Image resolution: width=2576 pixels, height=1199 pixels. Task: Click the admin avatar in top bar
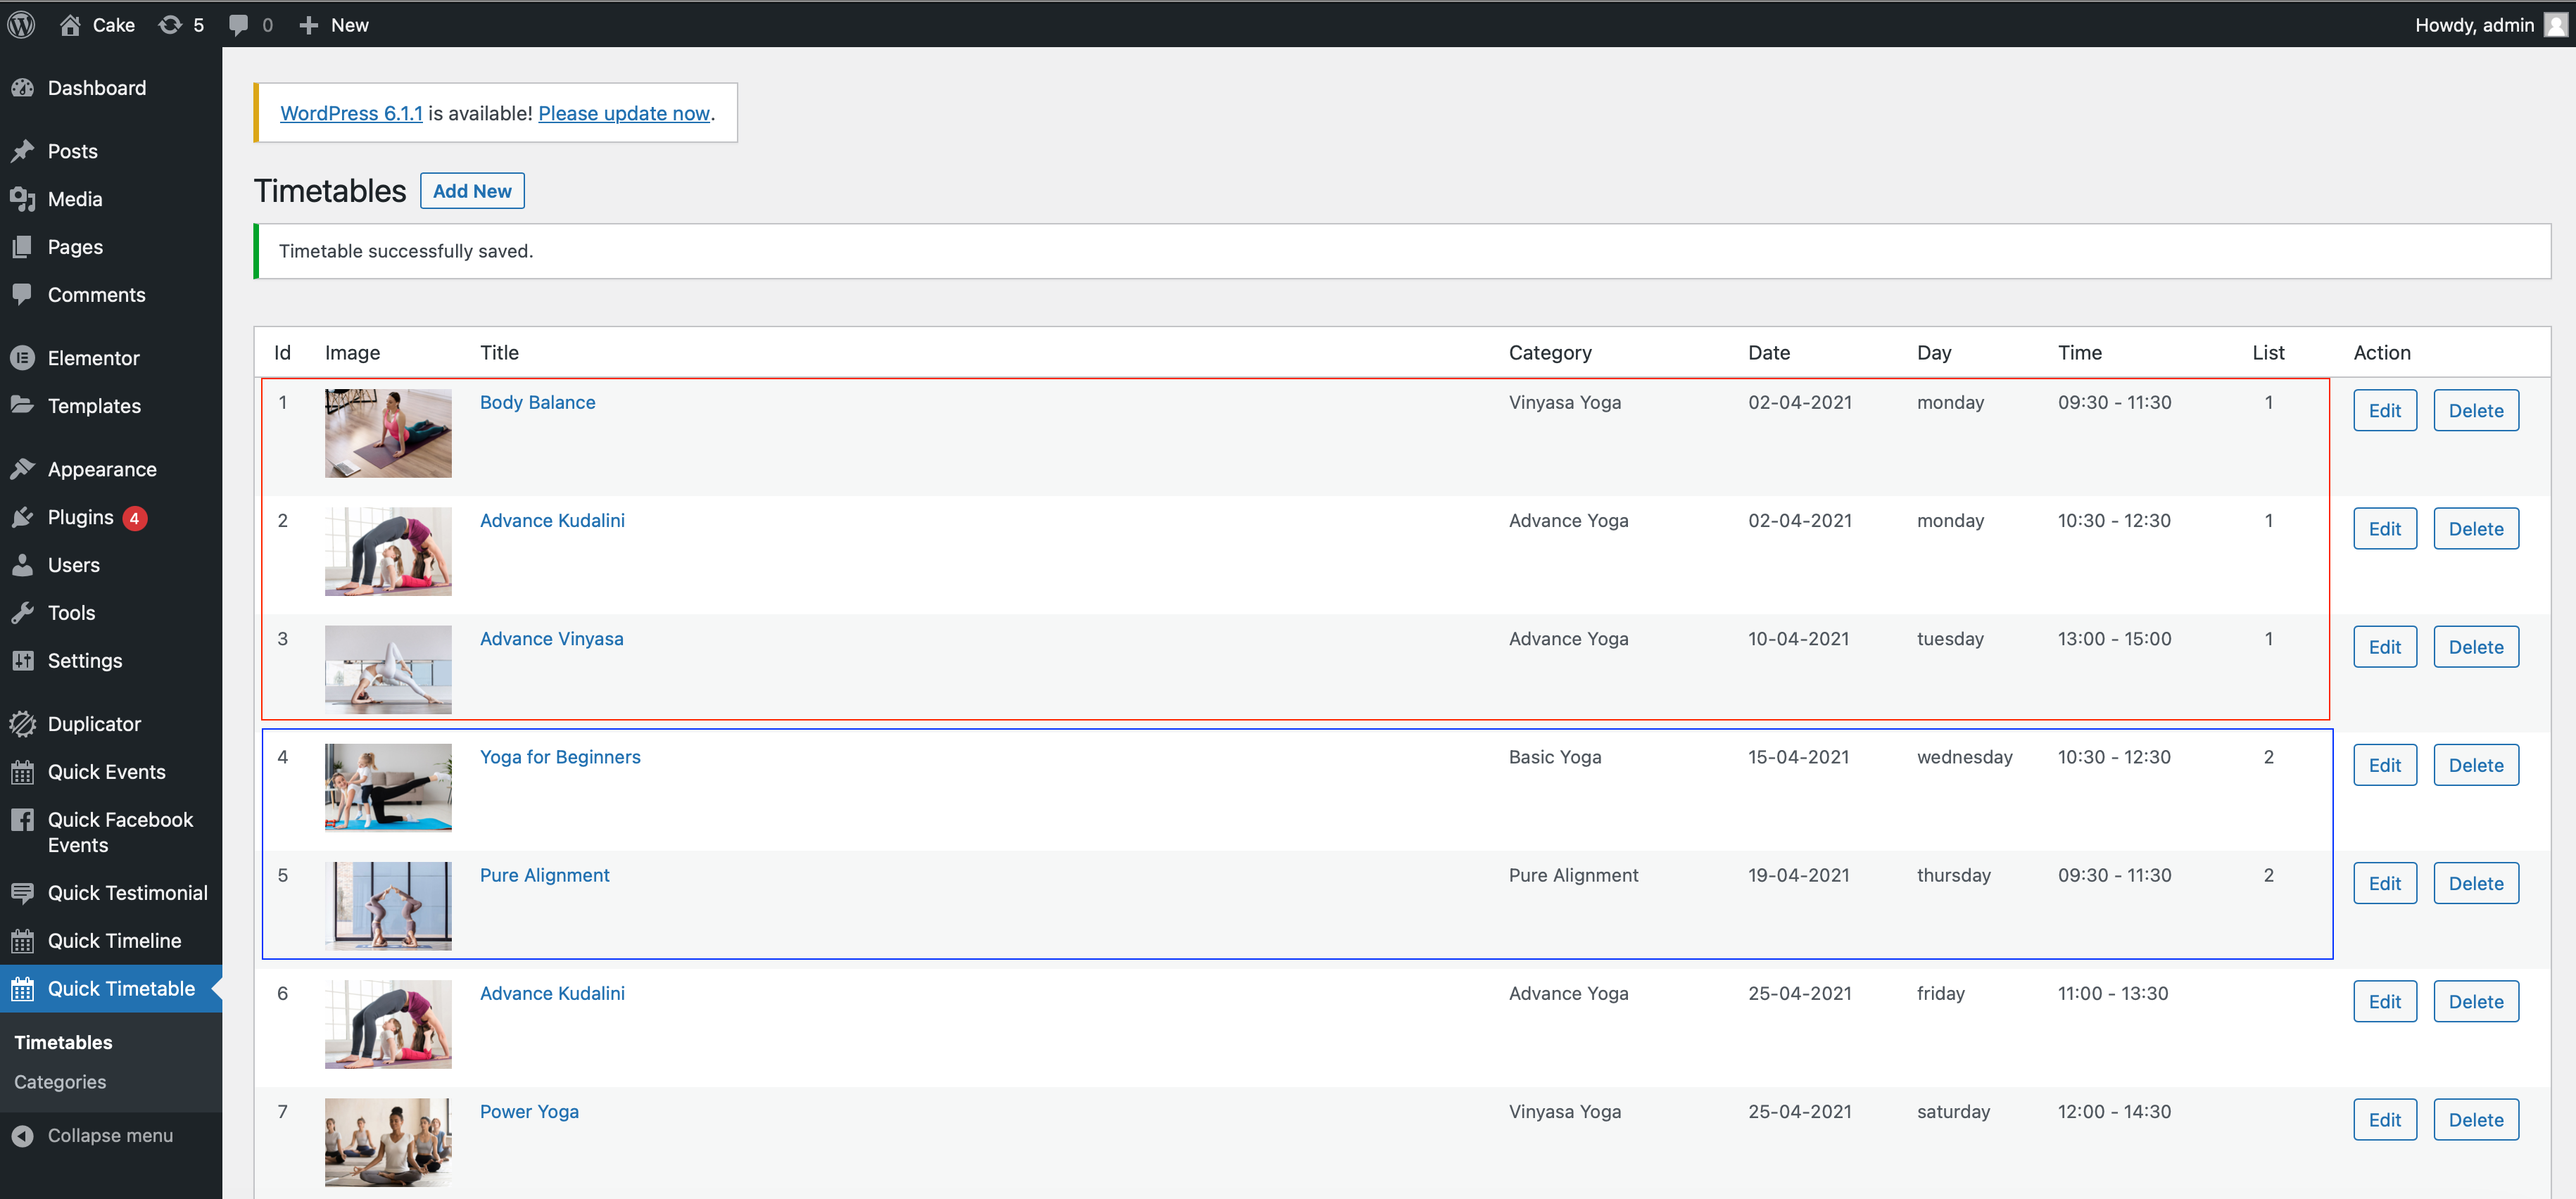(x=2556, y=24)
